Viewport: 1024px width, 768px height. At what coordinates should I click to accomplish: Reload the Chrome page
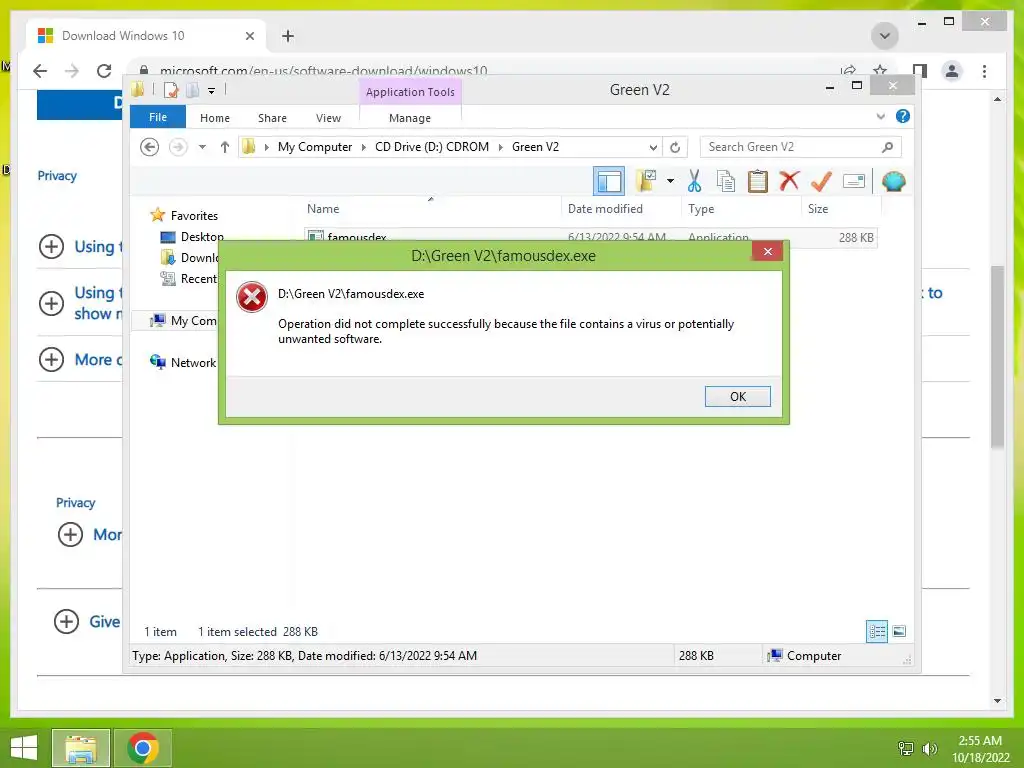click(x=103, y=71)
